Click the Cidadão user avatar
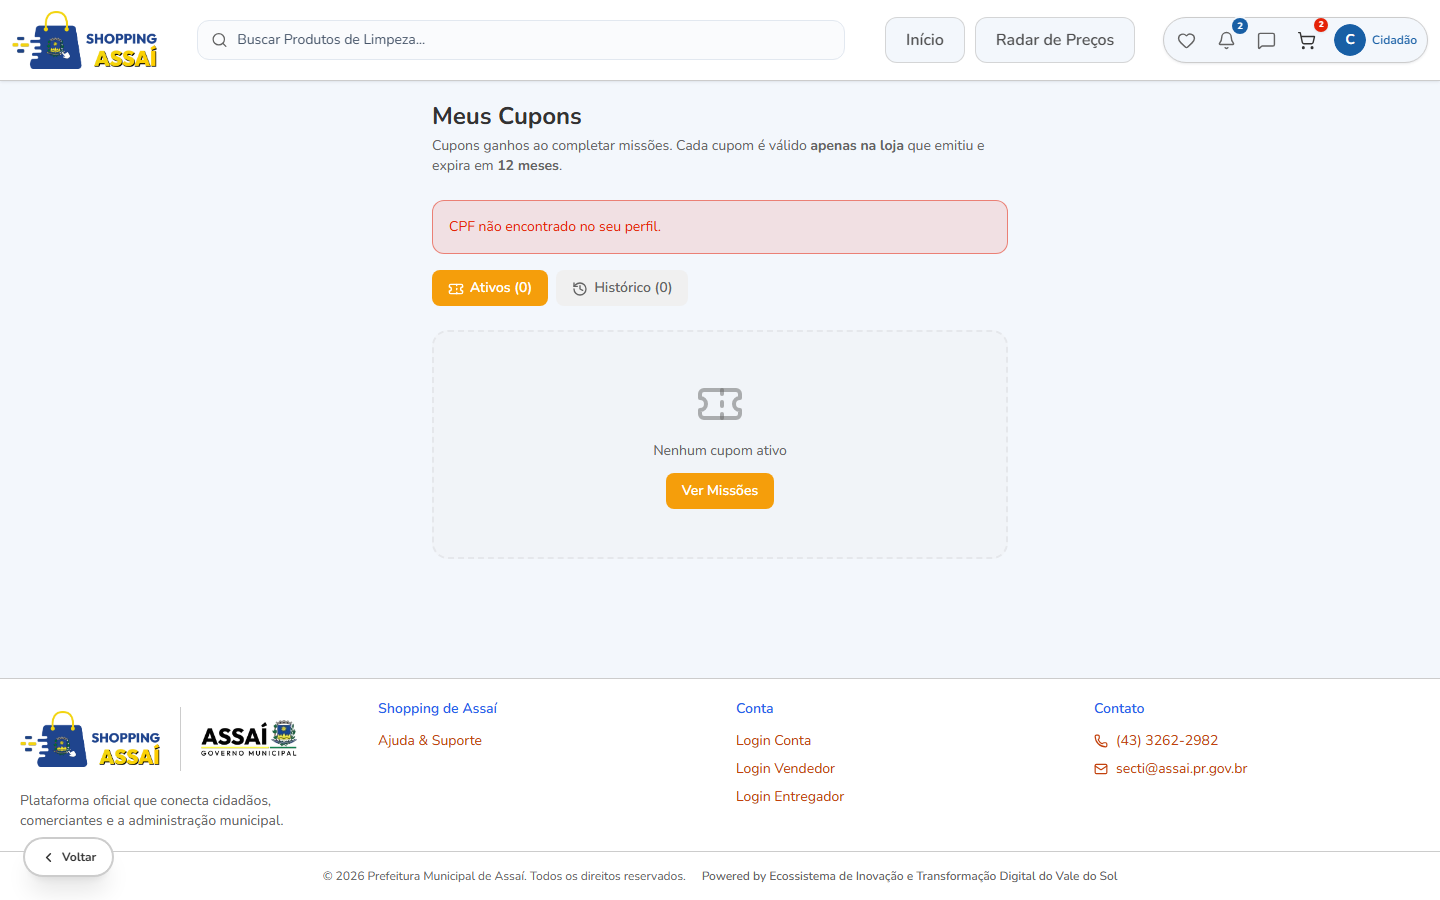The height and width of the screenshot is (900, 1440). click(1349, 40)
